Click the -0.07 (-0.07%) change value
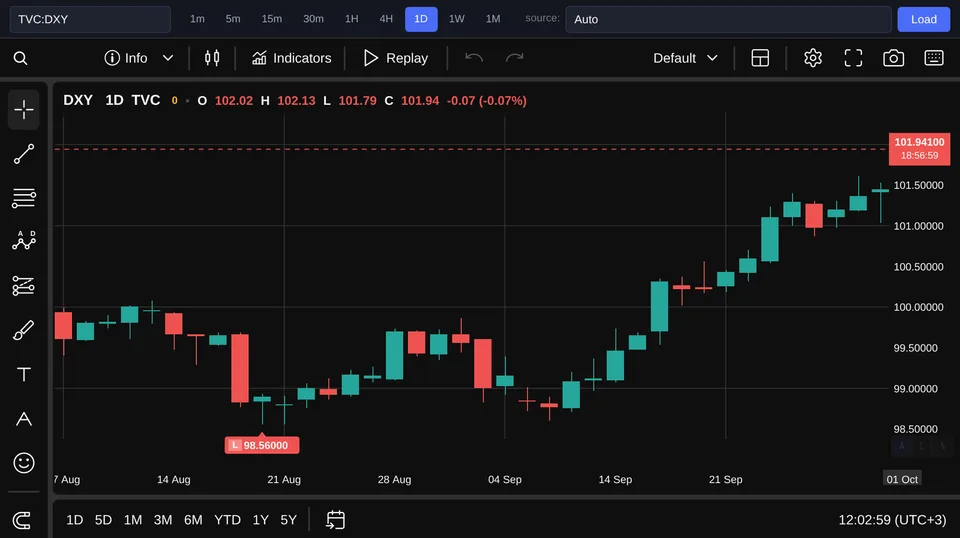 487,100
